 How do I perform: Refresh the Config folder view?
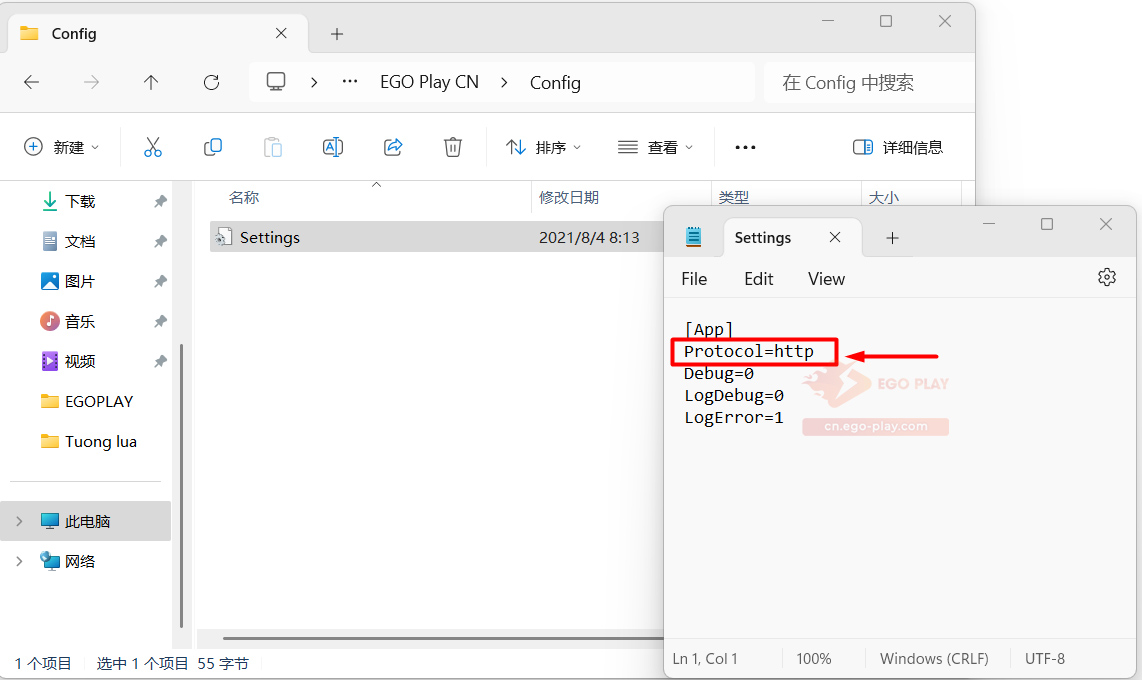[x=211, y=82]
